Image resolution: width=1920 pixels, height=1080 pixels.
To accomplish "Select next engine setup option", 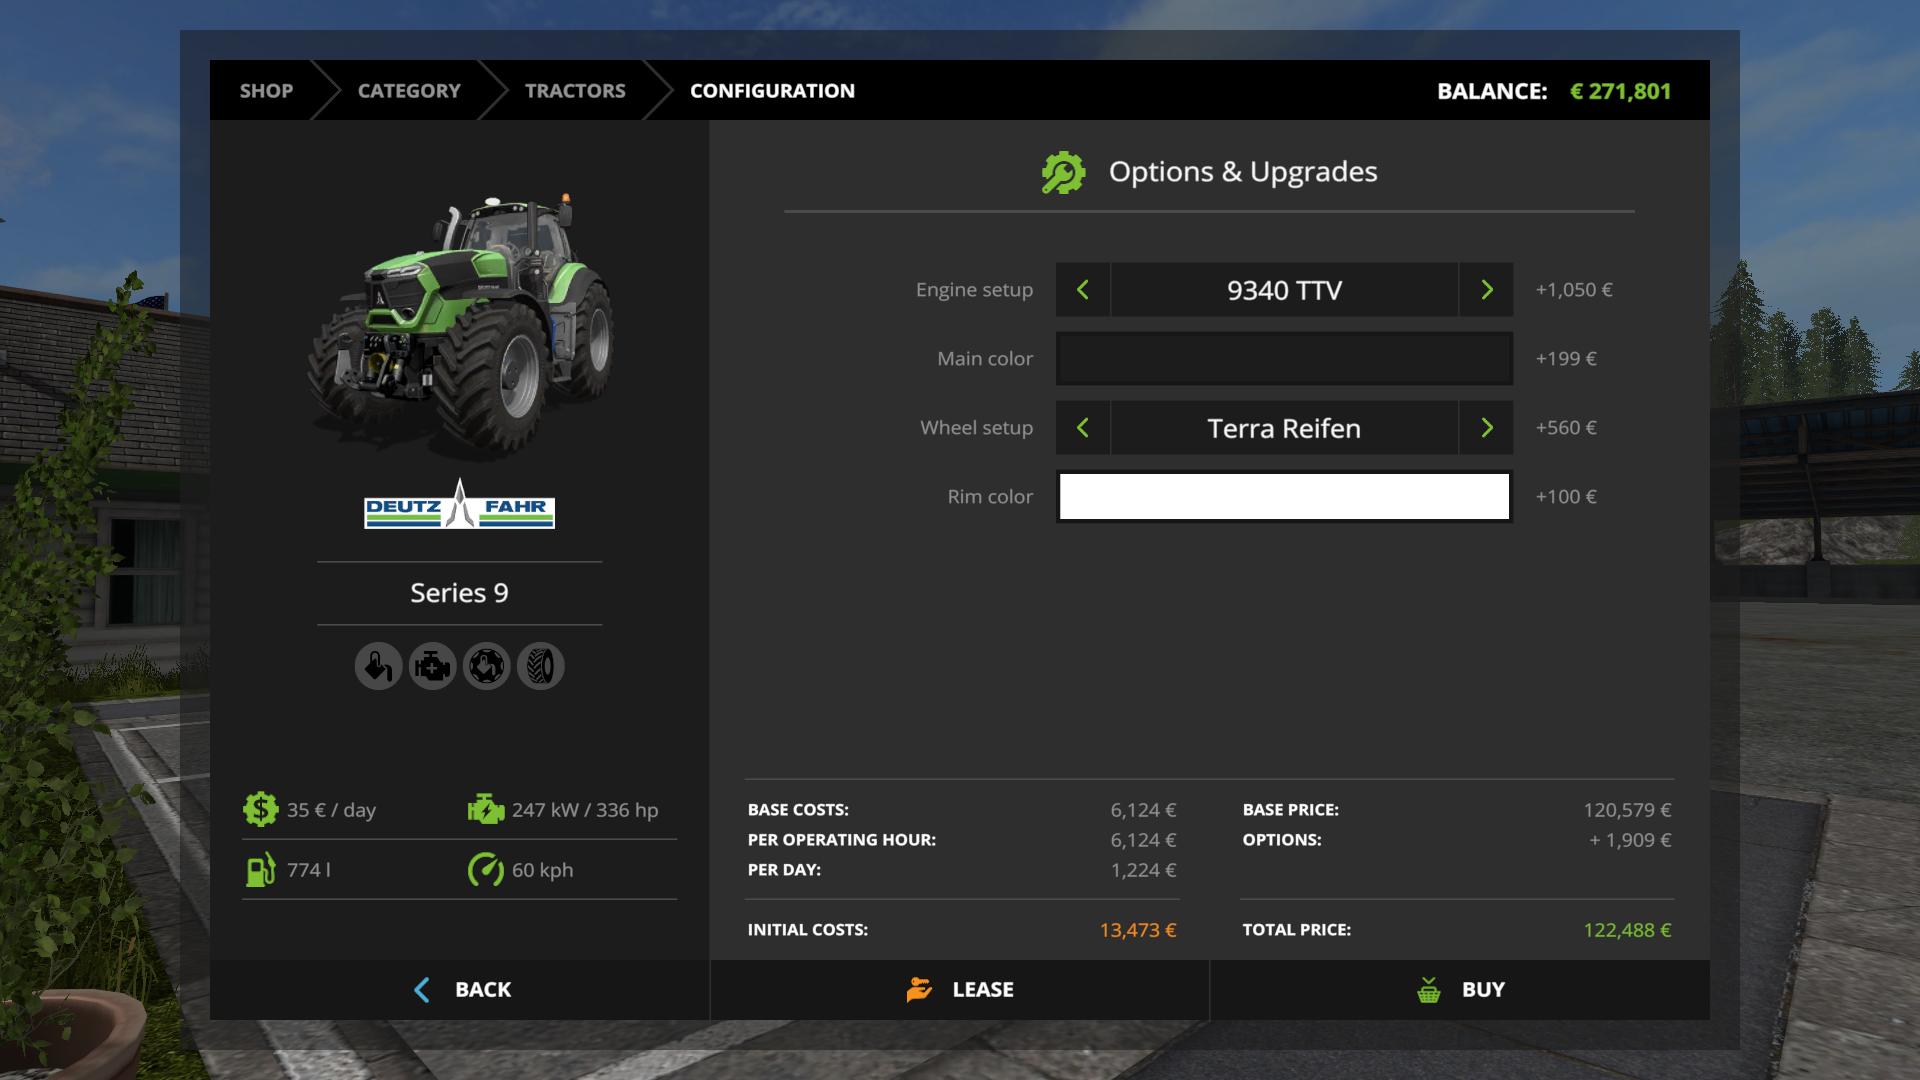I will coord(1486,290).
